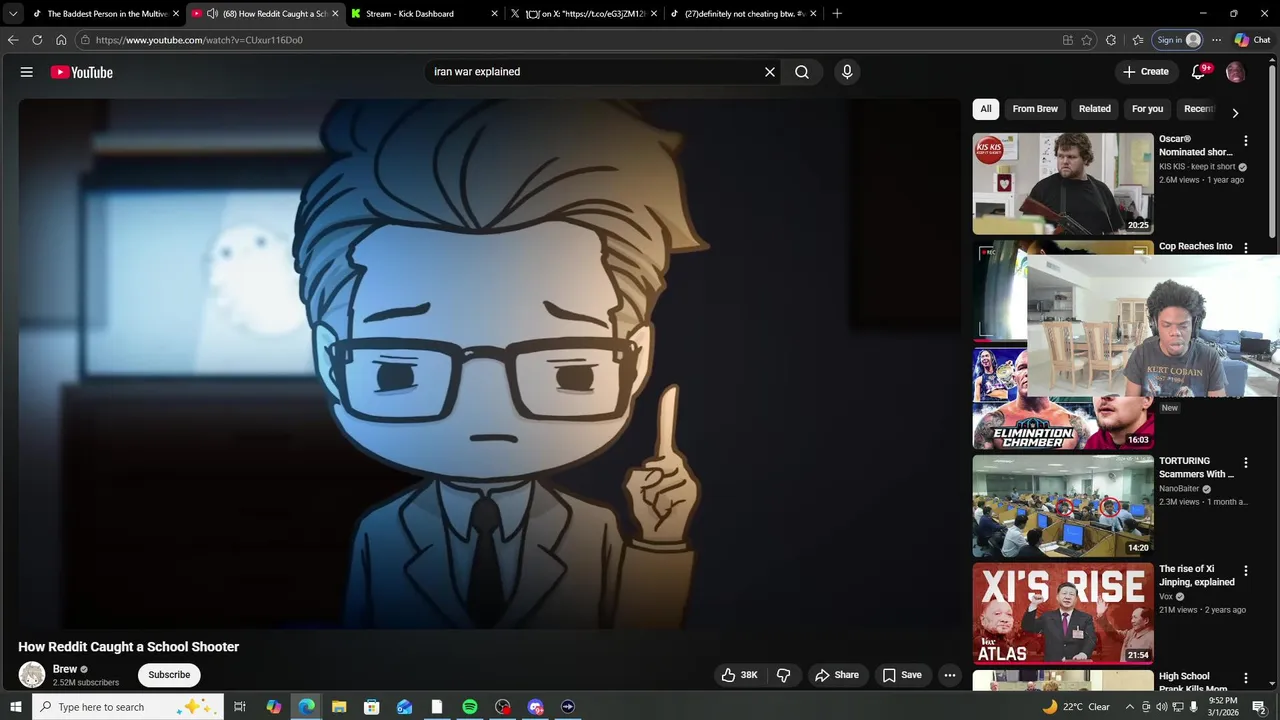Click the browser address bar URL
The height and width of the screenshot is (720, 1280).
(x=199, y=40)
